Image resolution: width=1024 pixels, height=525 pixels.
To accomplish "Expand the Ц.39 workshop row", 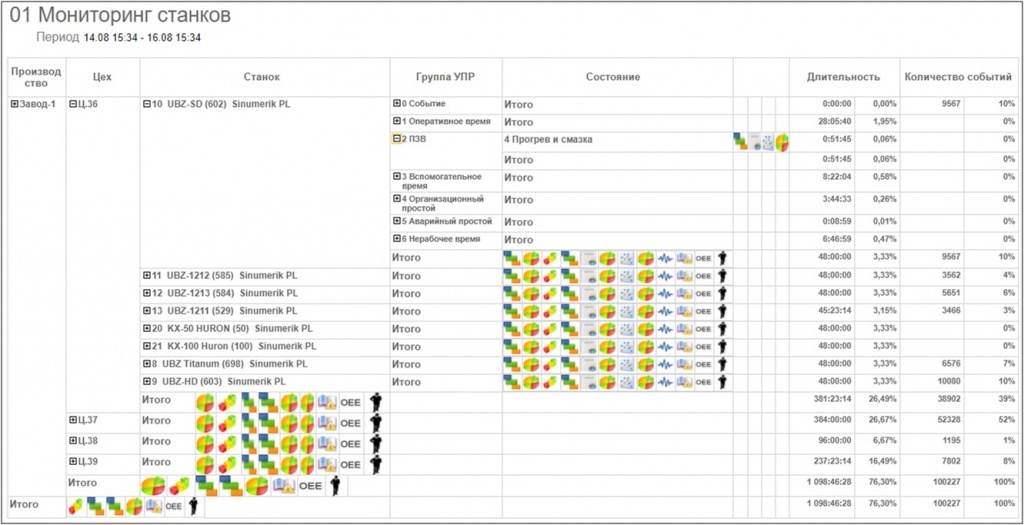I will coord(73,461).
